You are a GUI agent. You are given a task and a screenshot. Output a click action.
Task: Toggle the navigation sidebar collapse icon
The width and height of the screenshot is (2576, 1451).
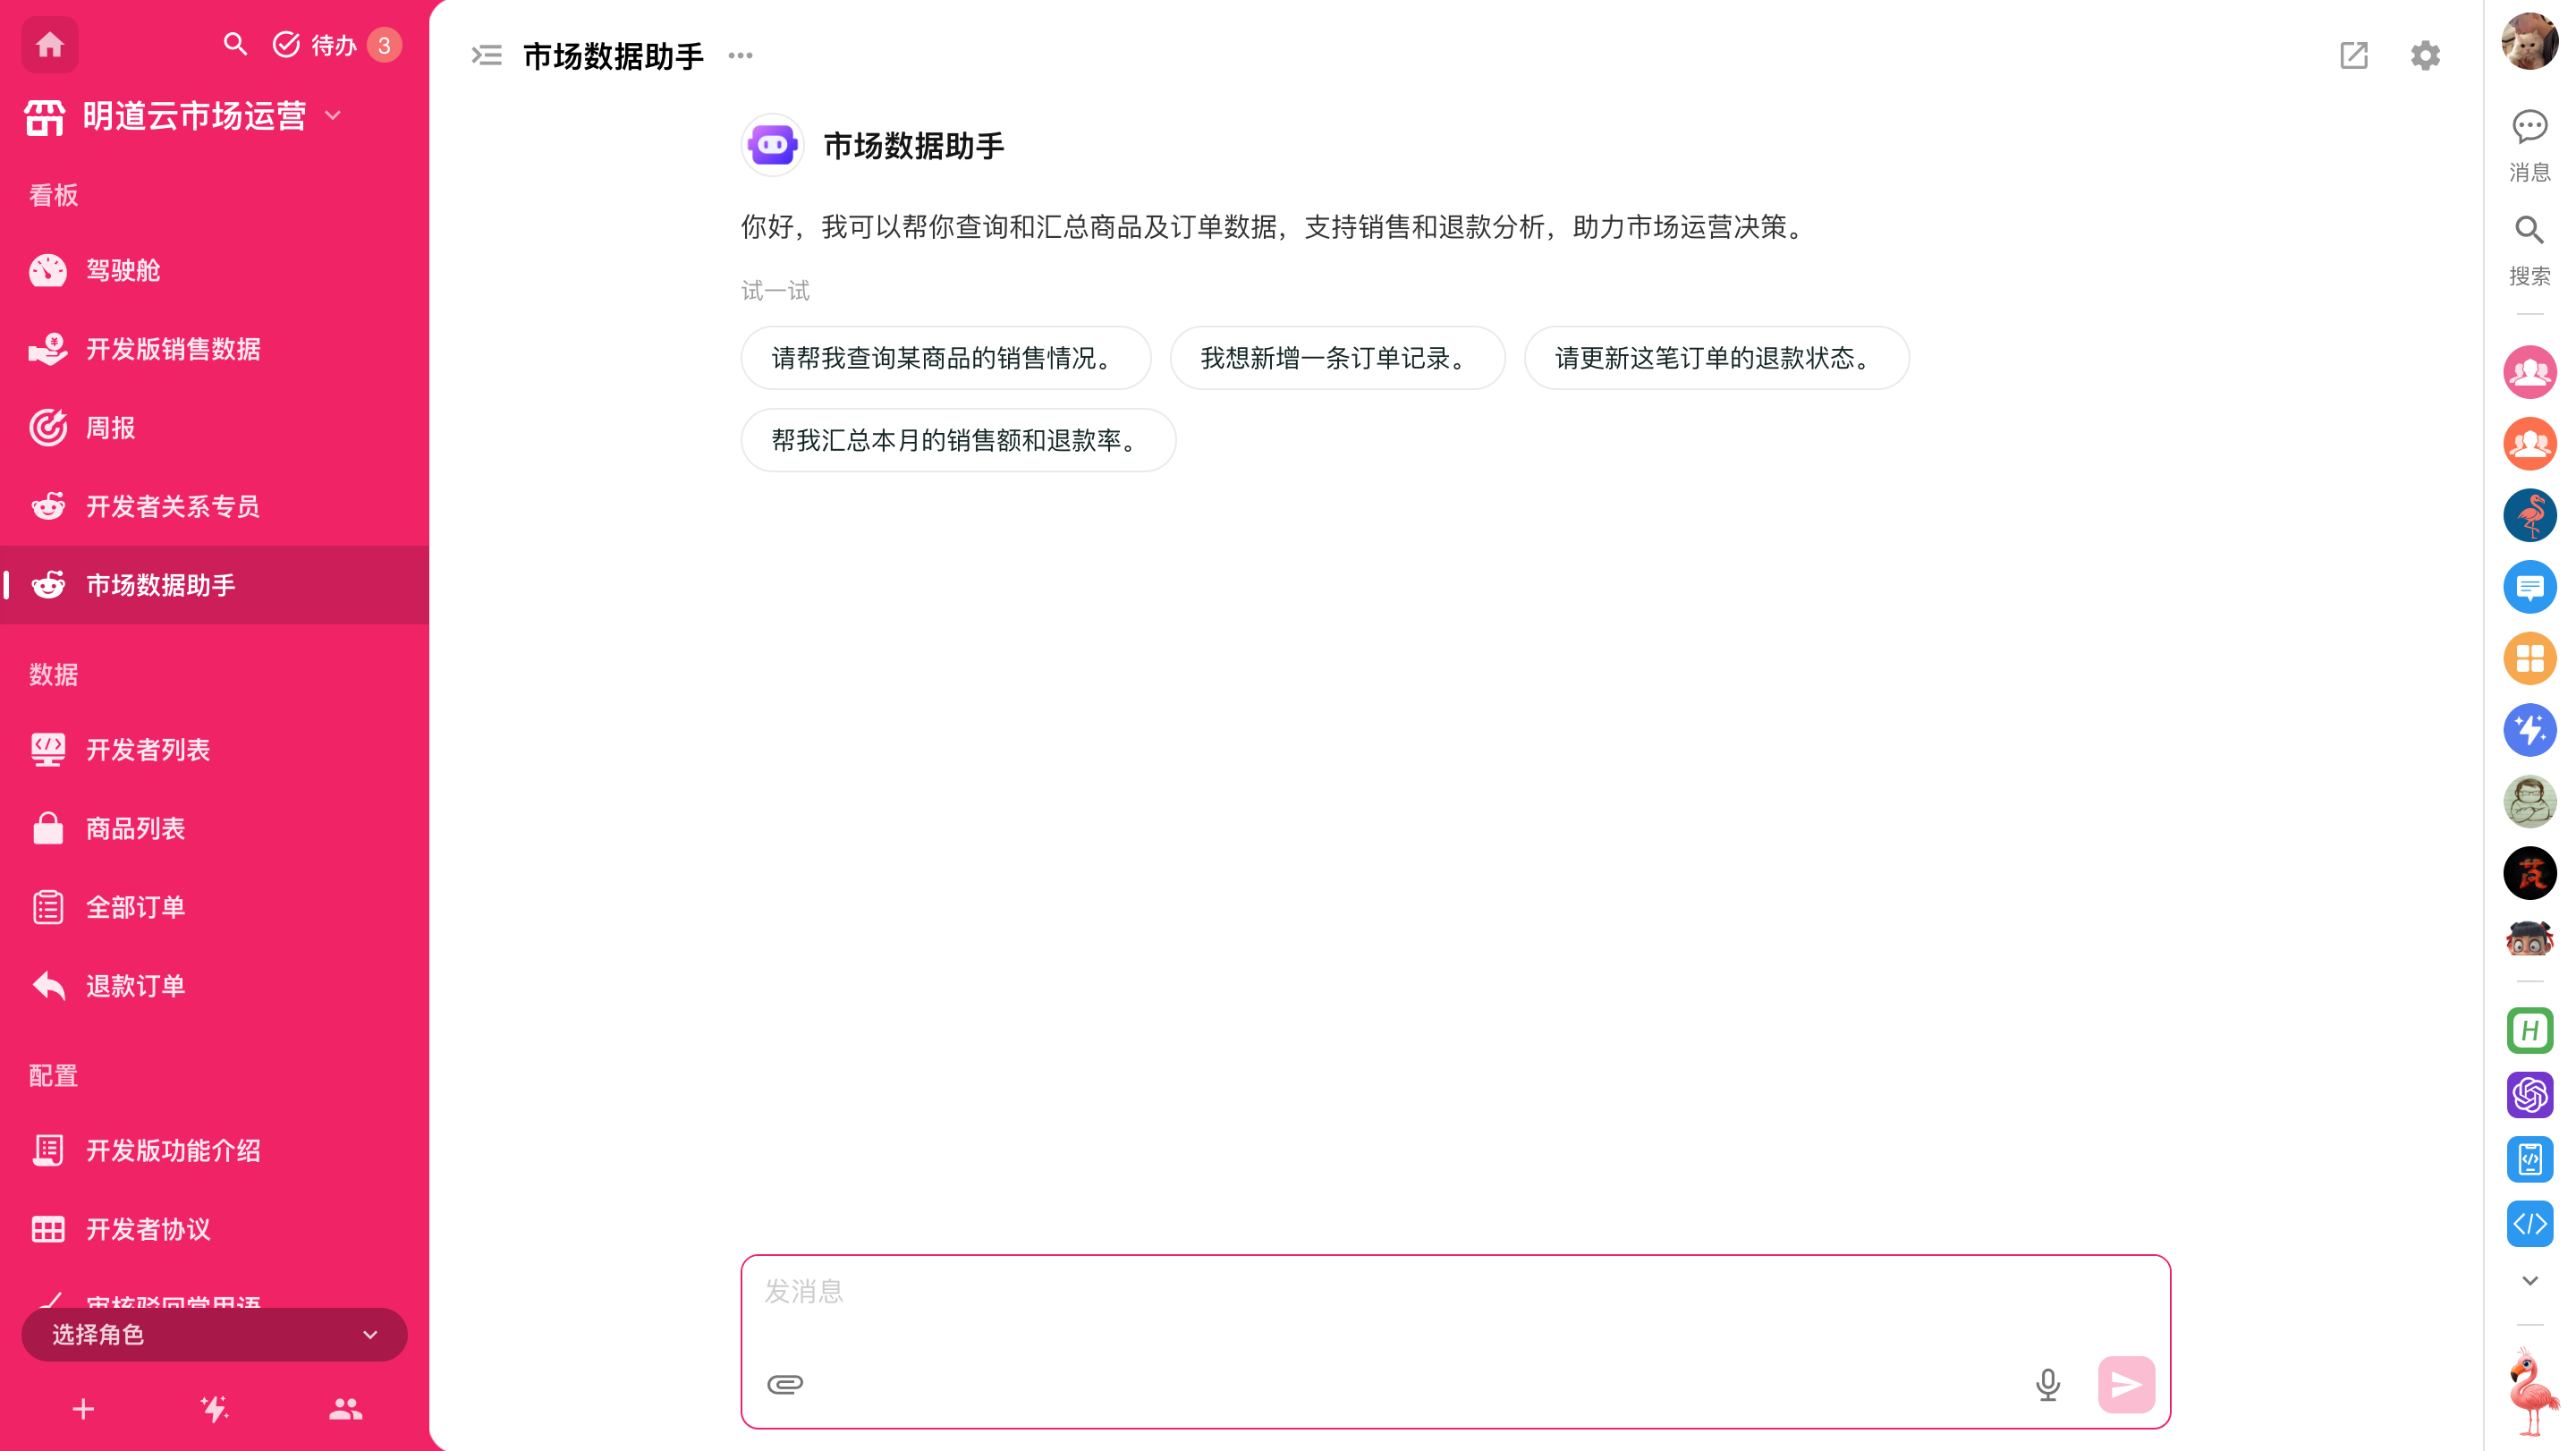click(487, 55)
